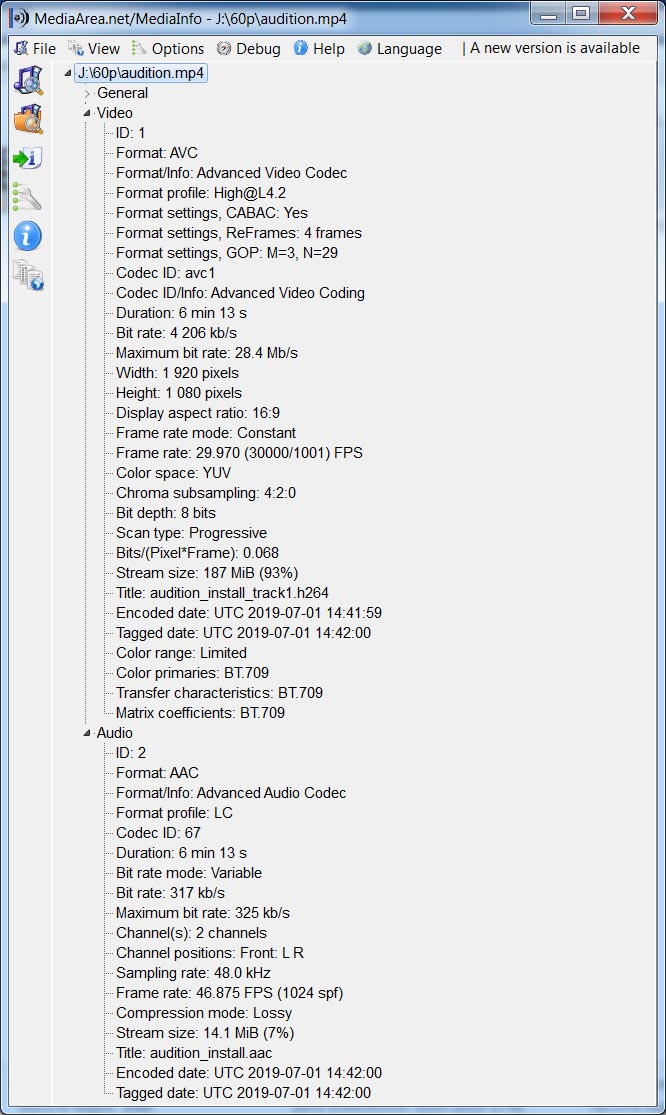The height and width of the screenshot is (1115, 666).
Task: Collapse the Audio section
Action: point(87,733)
